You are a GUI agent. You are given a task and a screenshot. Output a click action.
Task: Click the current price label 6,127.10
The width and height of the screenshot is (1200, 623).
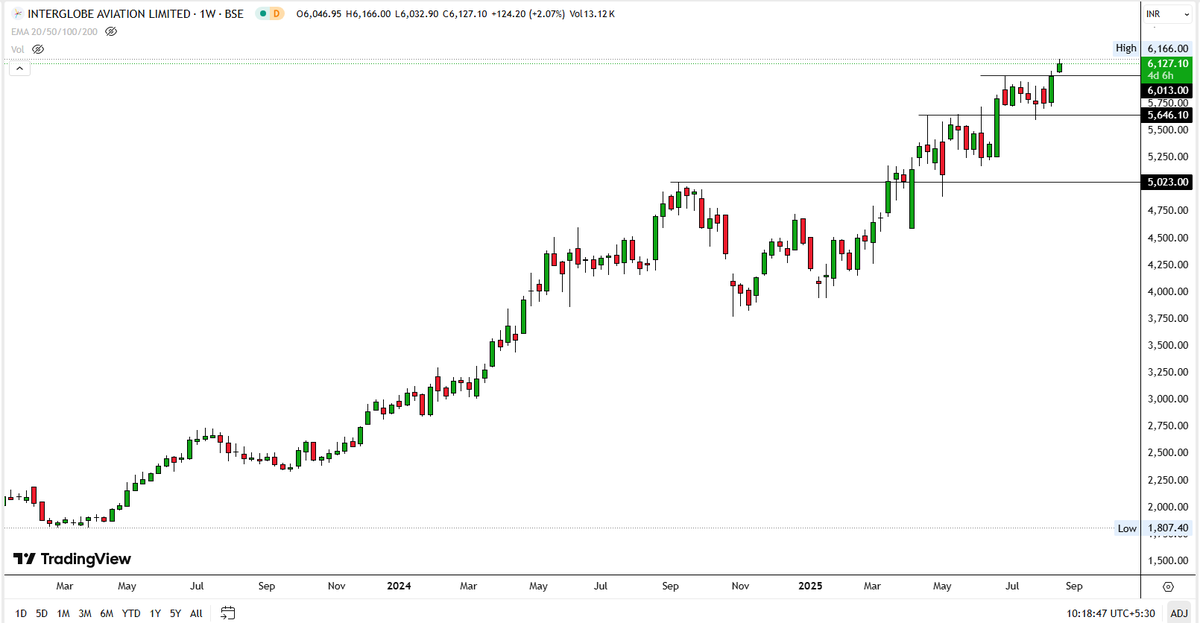[x=1167, y=62]
